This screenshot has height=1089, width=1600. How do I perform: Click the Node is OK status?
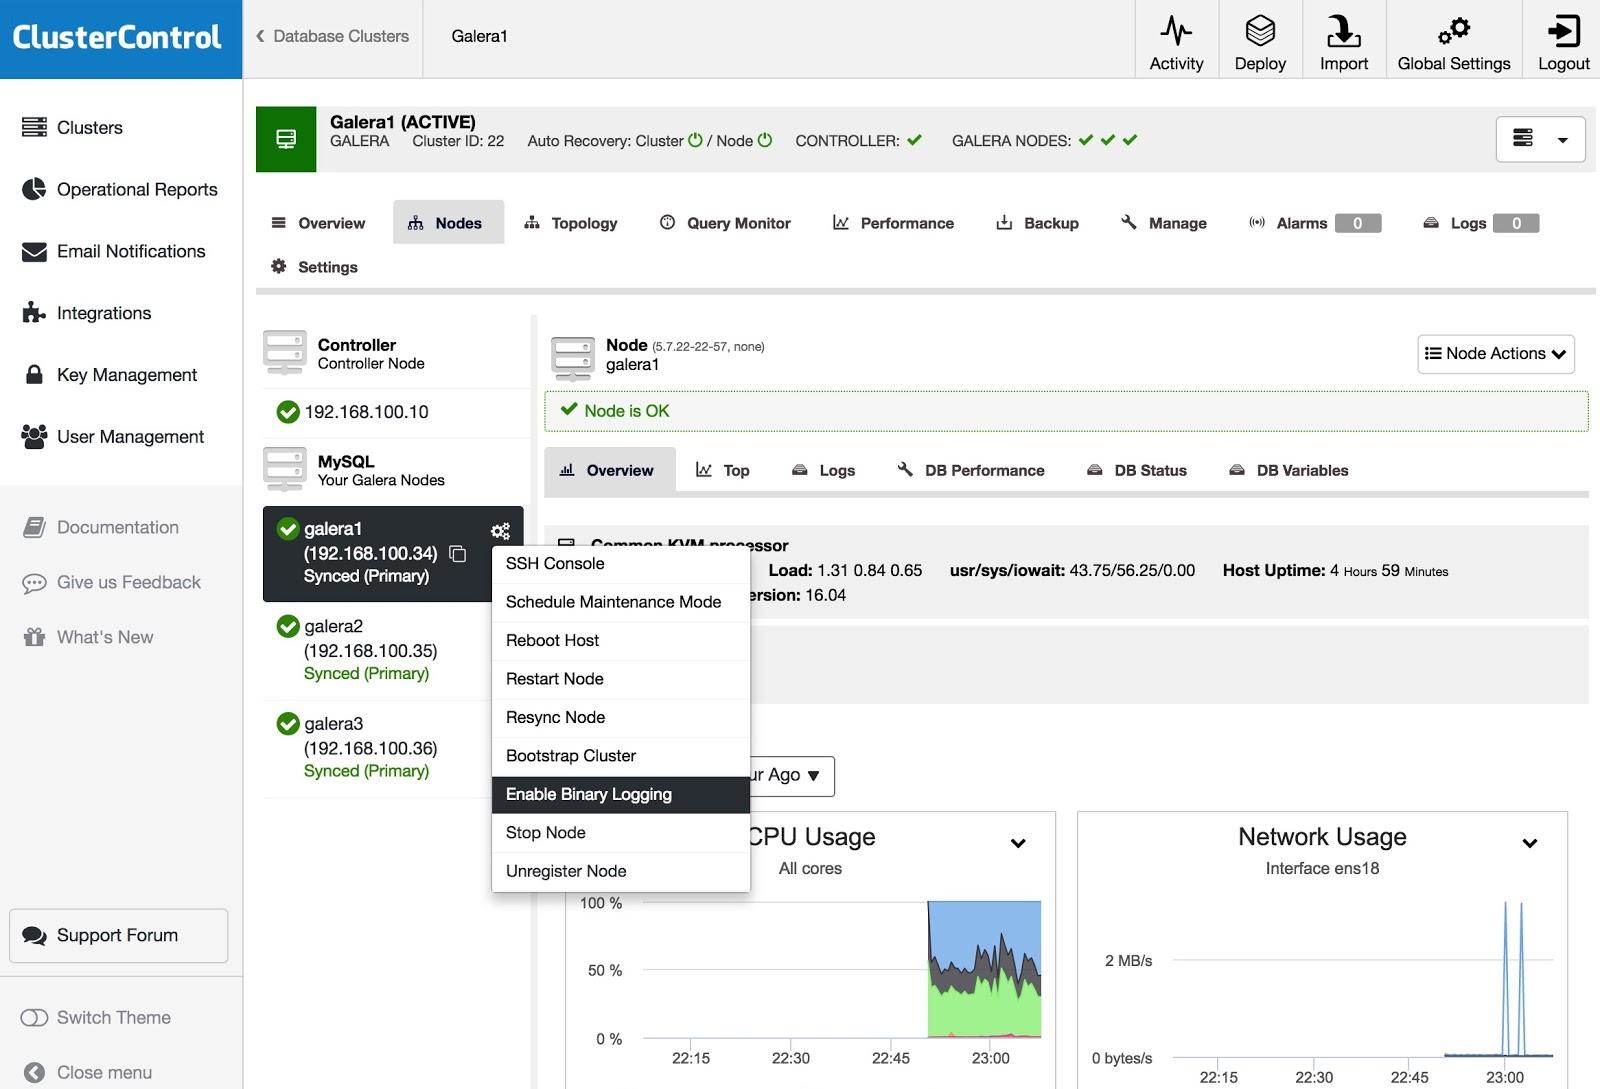click(x=1066, y=411)
